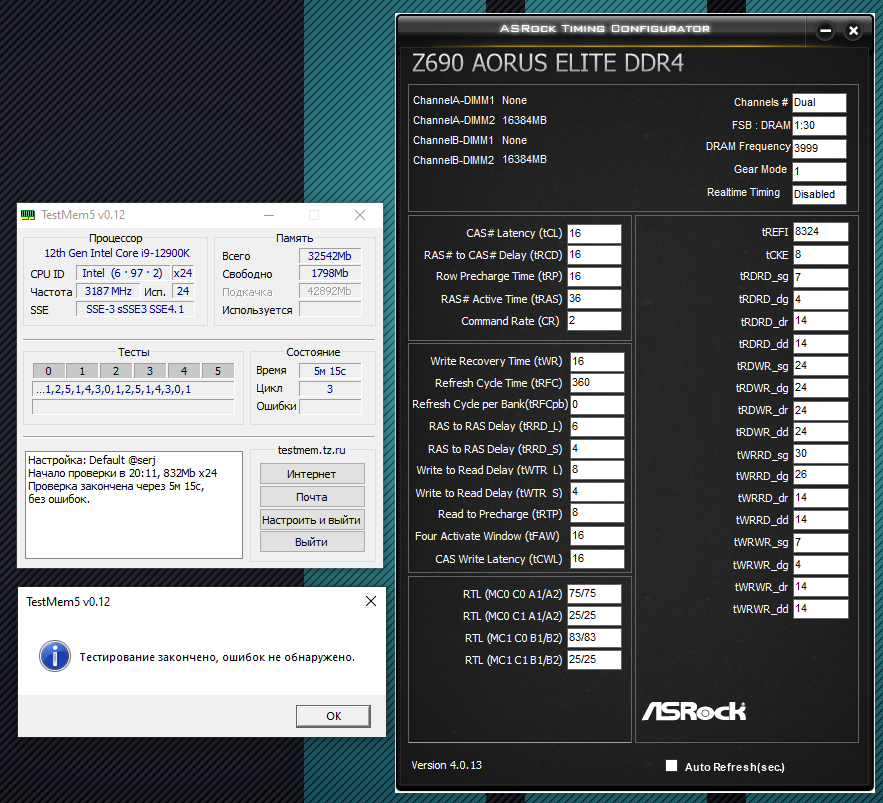The height and width of the screenshot is (803, 883).
Task: Click the Write Recovery Time (tWR) field
Action: pyautogui.click(x=597, y=362)
